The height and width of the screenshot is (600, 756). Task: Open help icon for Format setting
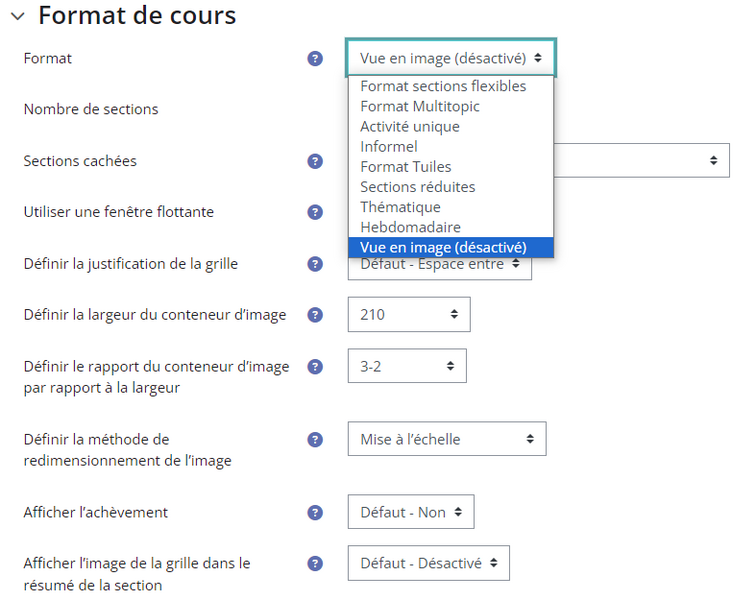coord(315,59)
